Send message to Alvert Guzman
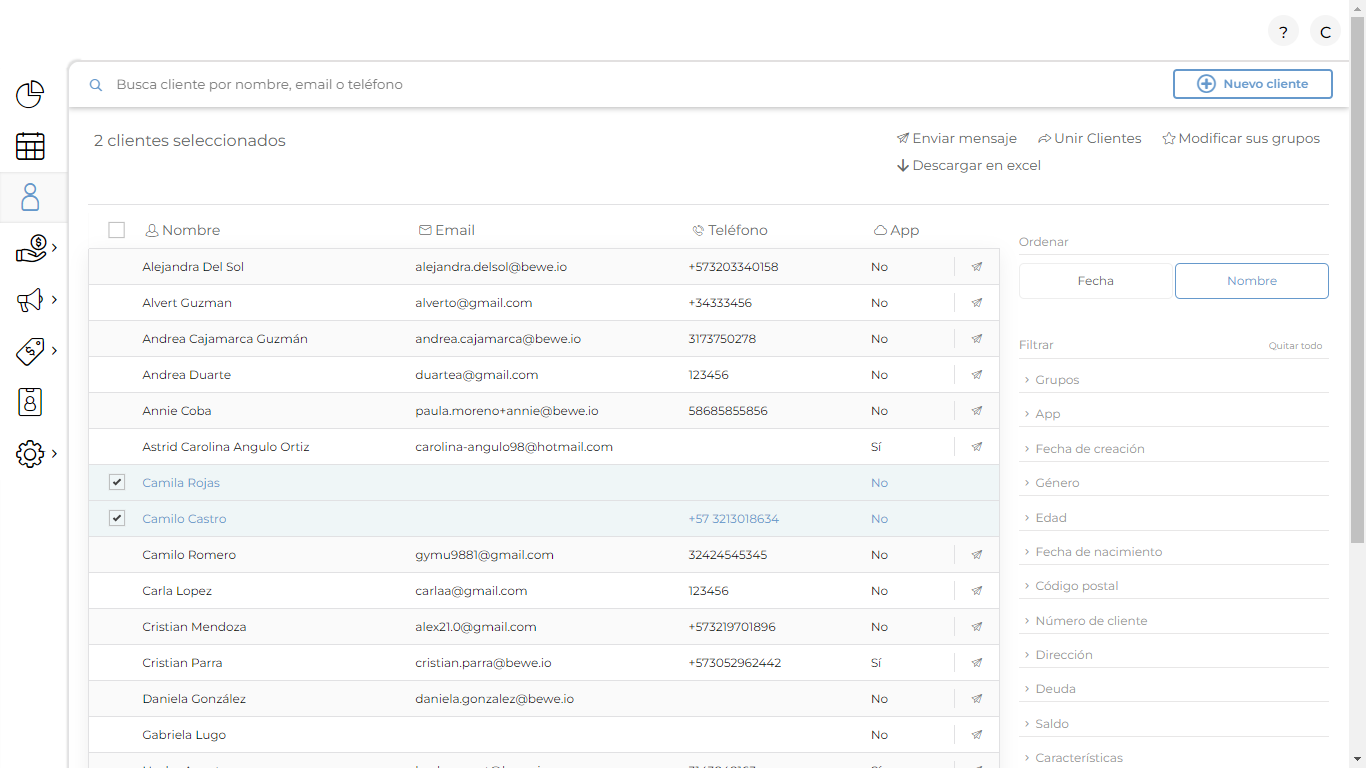1366x768 pixels. (977, 303)
